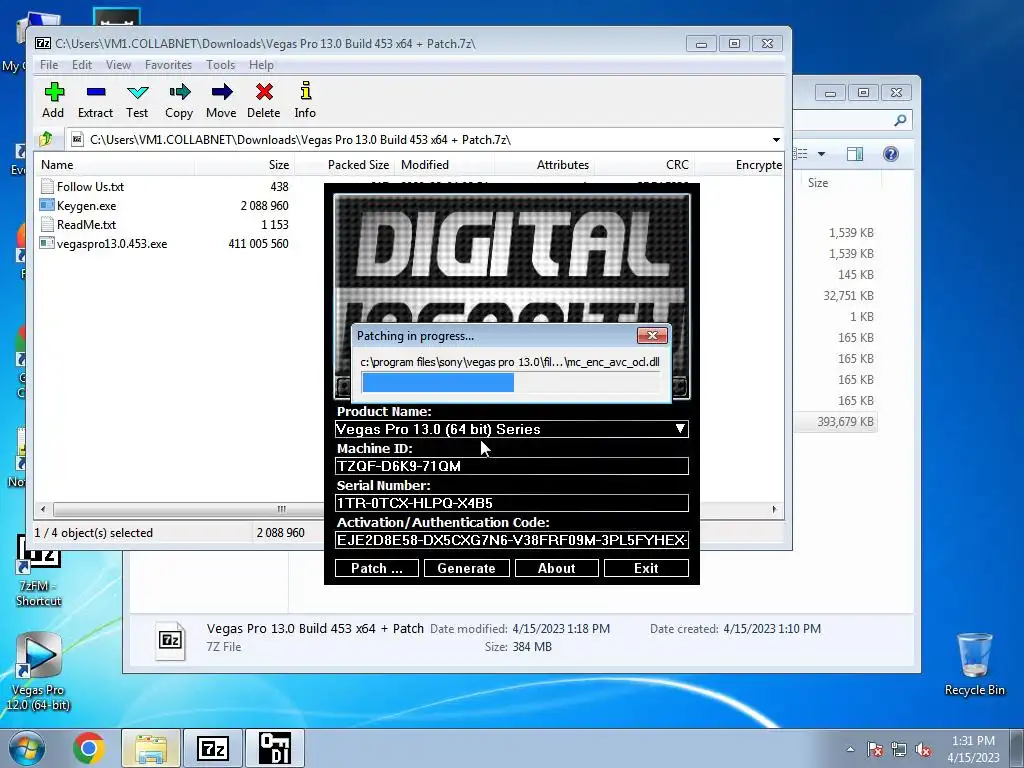
Task: Open the Help menu in 7-Zip
Action: (261, 65)
